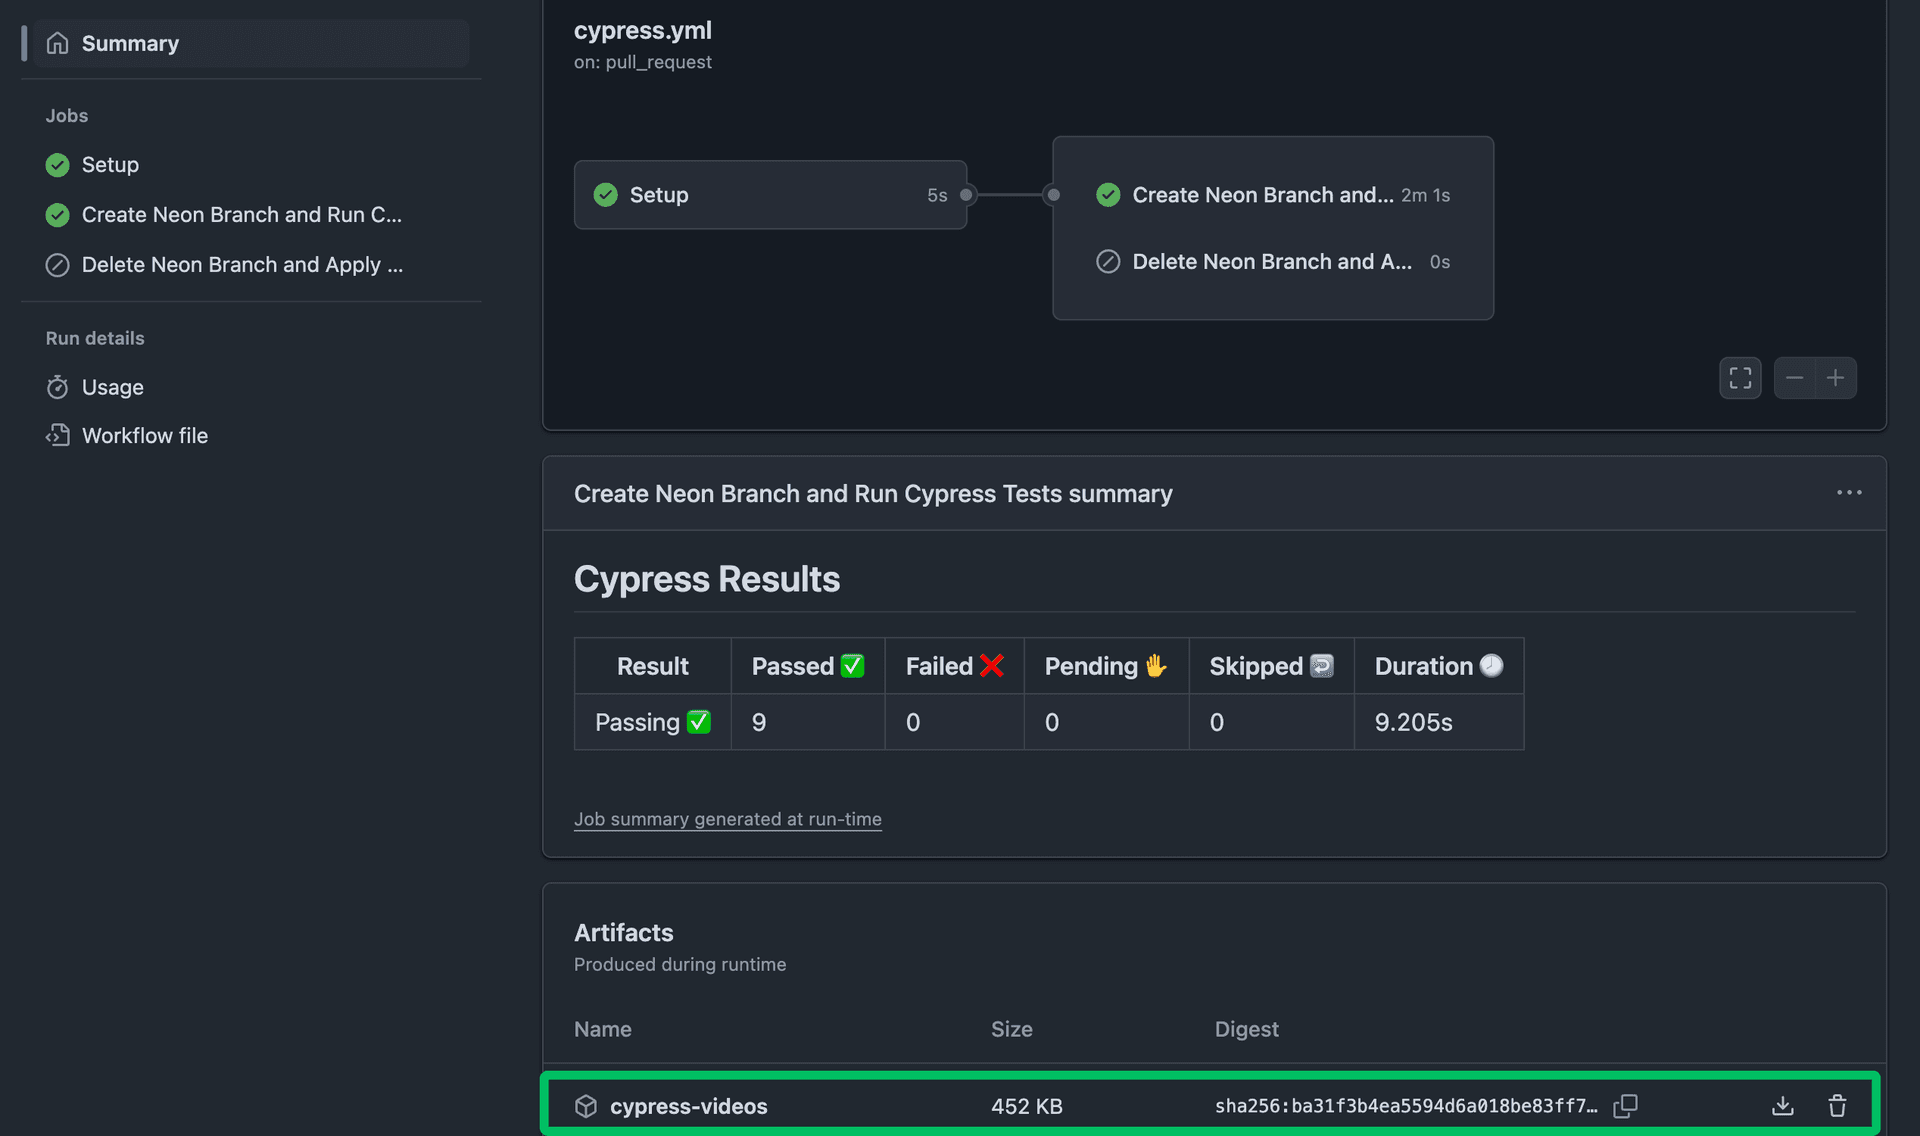Open job summary options menu
The image size is (1920, 1136).
point(1848,493)
